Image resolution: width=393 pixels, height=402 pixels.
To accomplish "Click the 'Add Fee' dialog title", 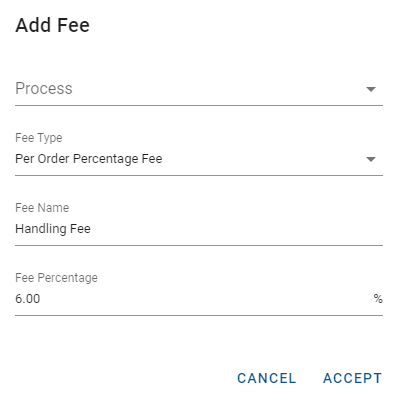I will [x=52, y=25].
